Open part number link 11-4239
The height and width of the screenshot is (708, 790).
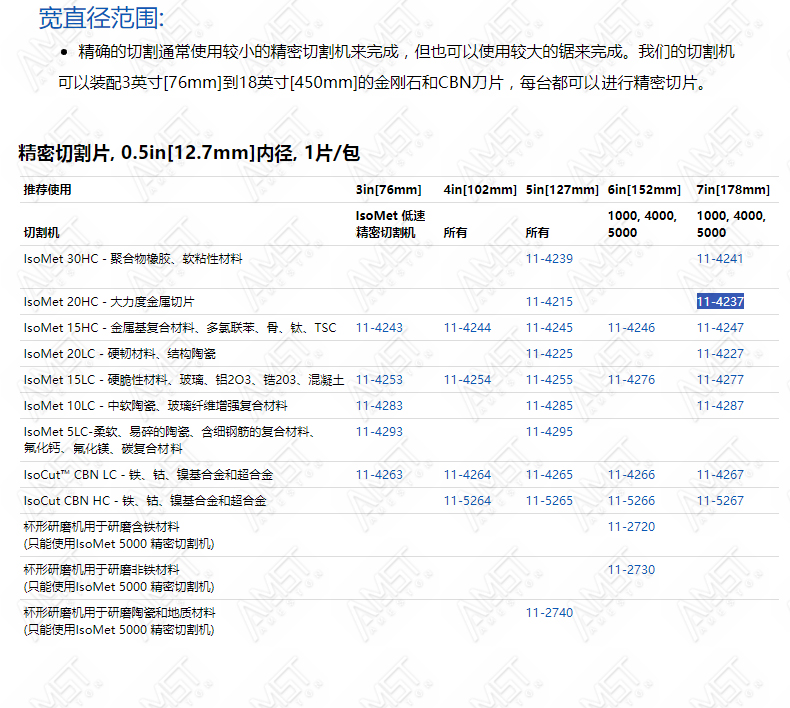[549, 259]
